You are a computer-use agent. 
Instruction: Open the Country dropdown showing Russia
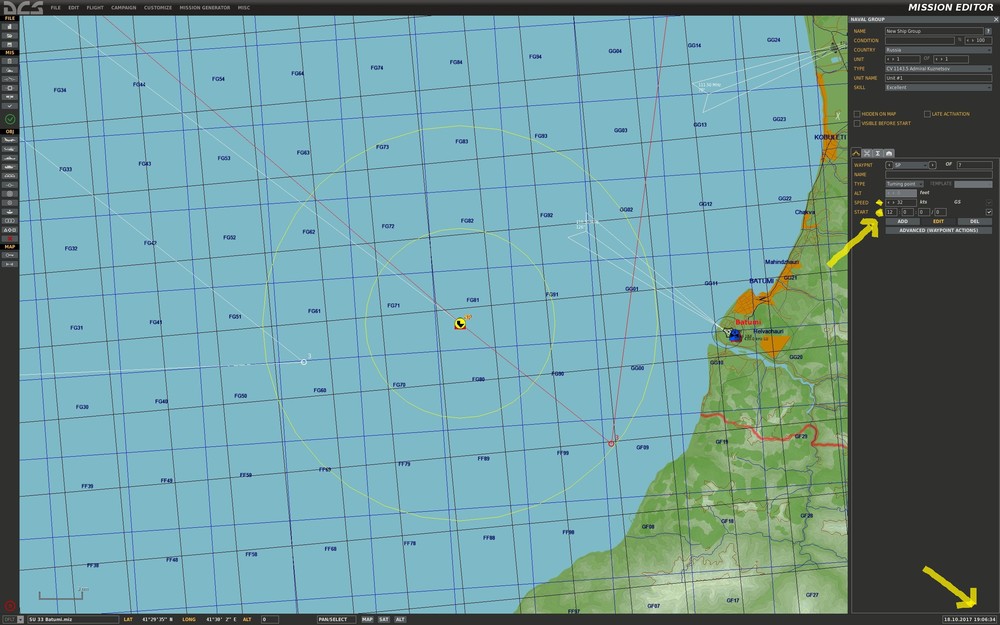click(938, 50)
